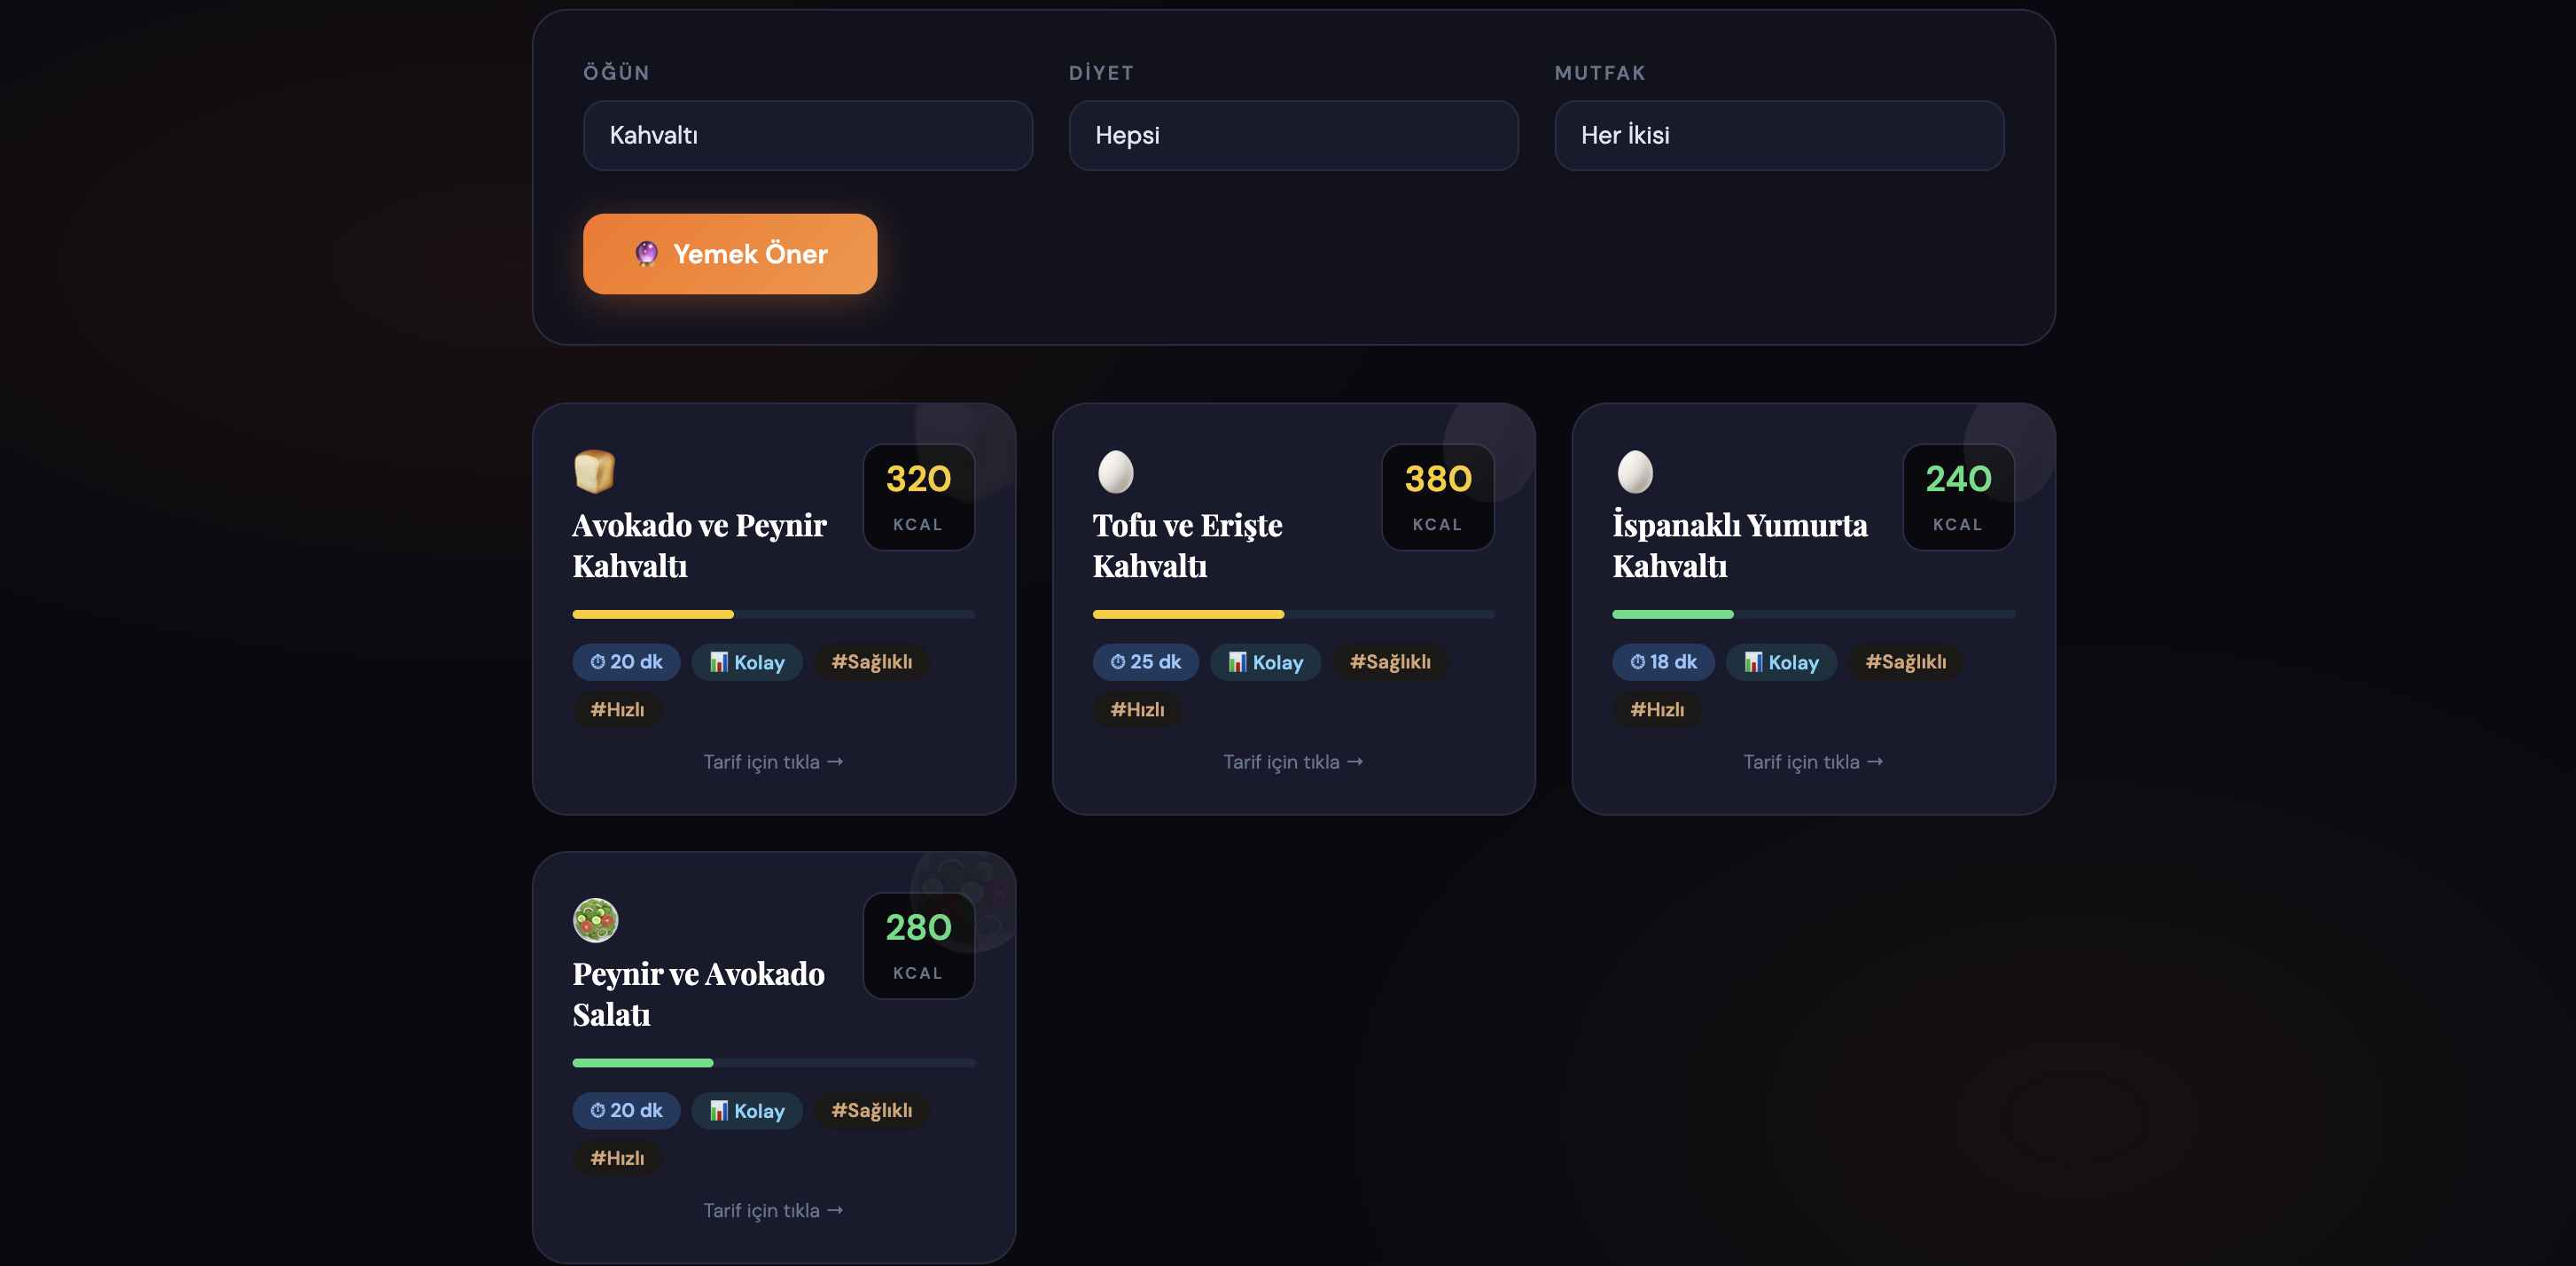
Task: Click the egg icon on Tofu ve Erişte card
Action: (1115, 471)
